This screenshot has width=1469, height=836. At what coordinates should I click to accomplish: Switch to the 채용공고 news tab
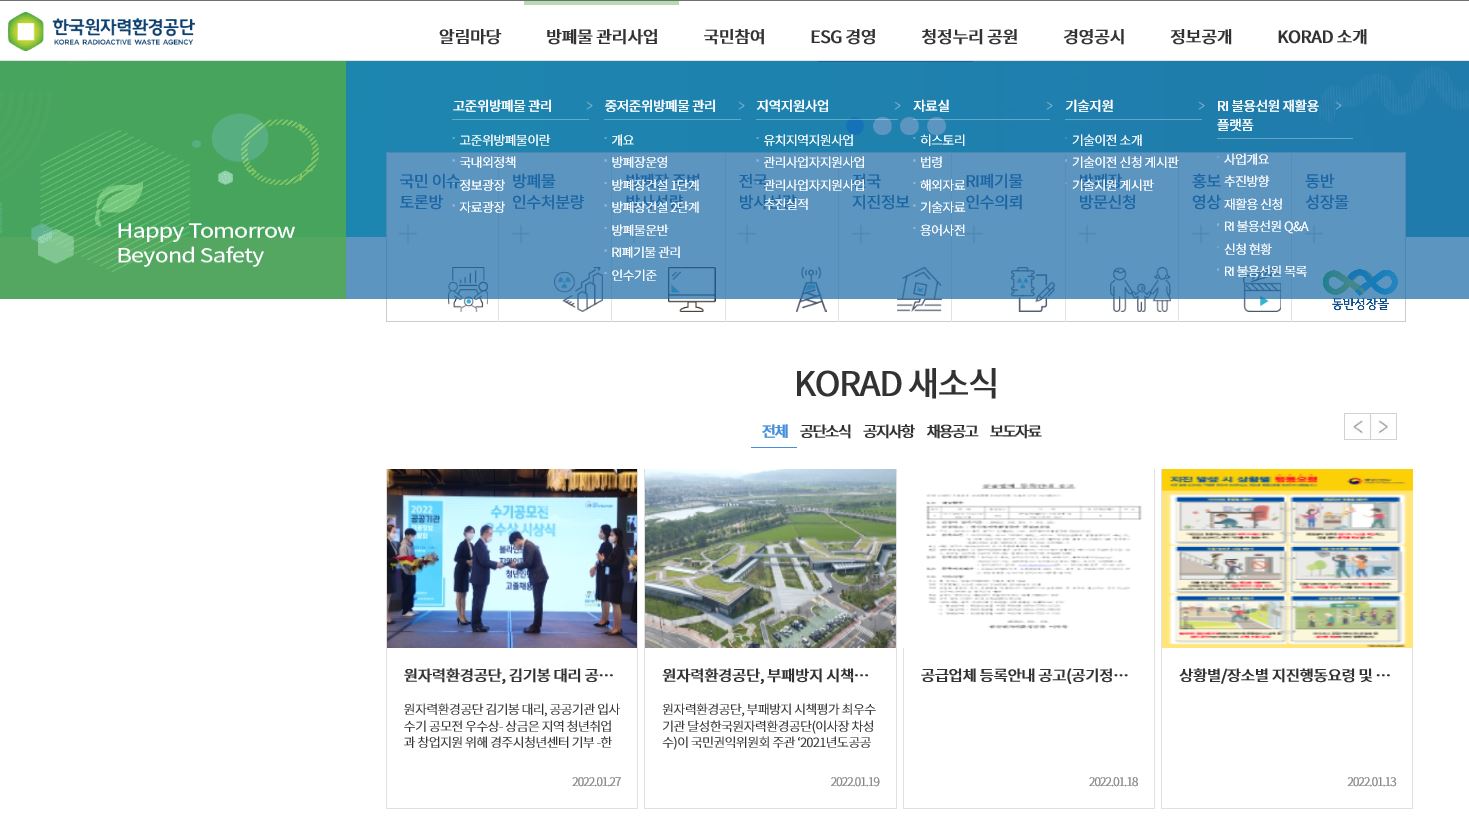tap(952, 431)
